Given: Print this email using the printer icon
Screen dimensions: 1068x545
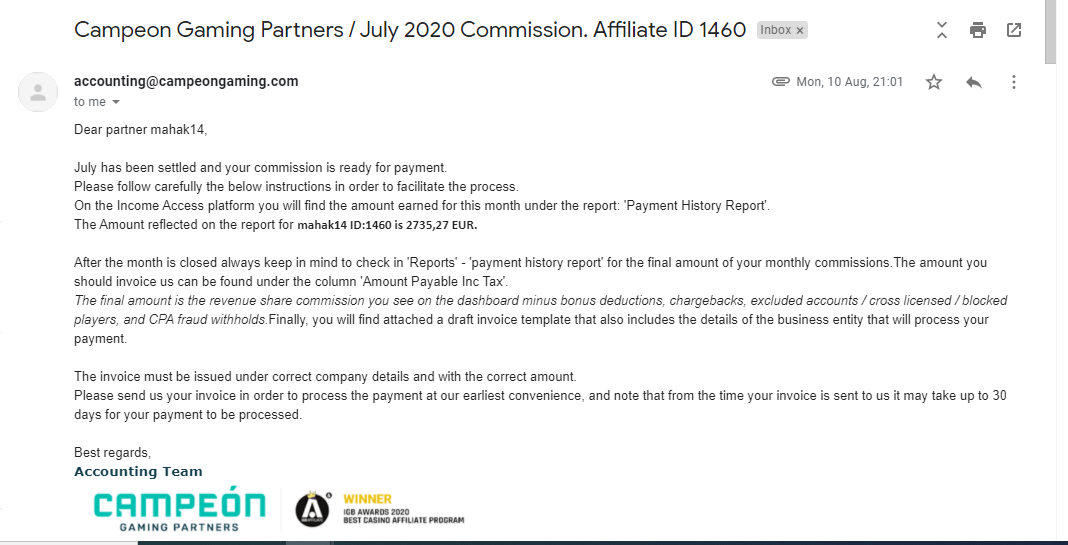Looking at the screenshot, I should 978,30.
